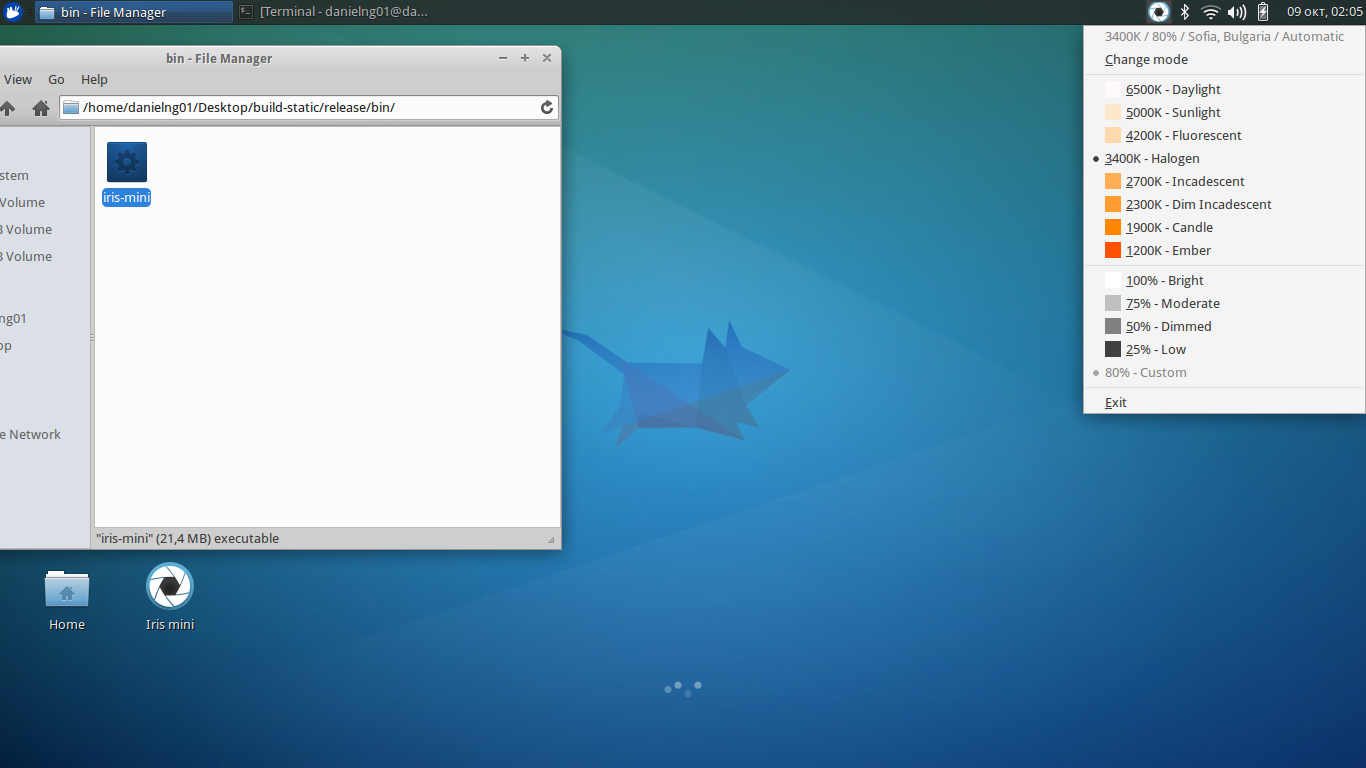Go up to parent folder in File Manager
The width and height of the screenshot is (1366, 768).
click(8, 108)
